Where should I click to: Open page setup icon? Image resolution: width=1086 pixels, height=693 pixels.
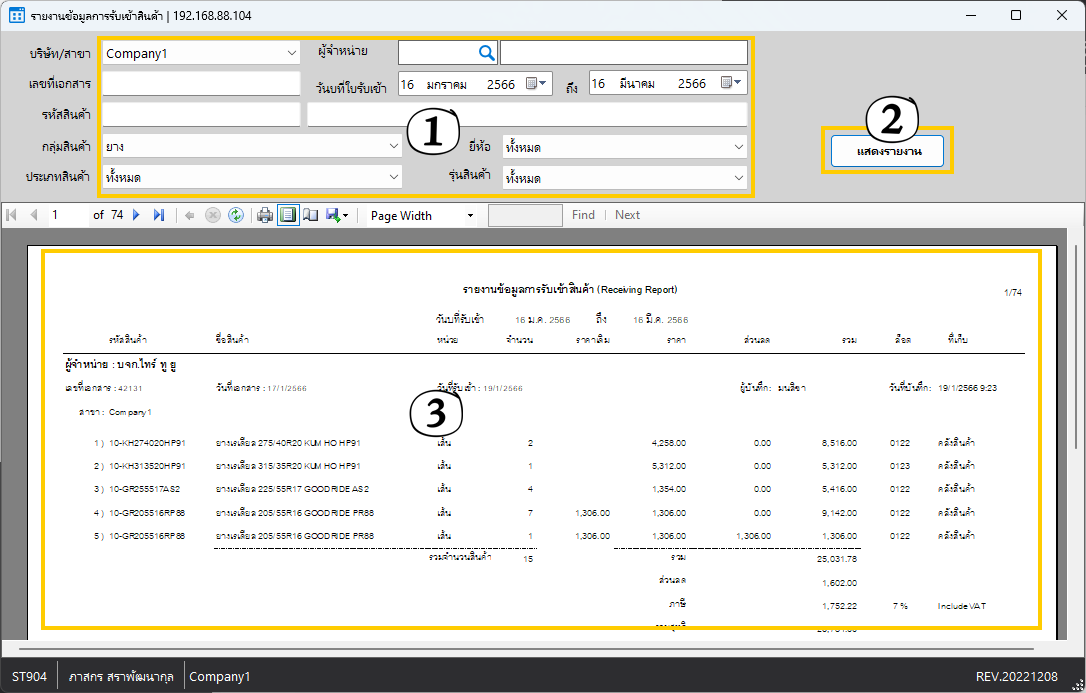coord(311,215)
